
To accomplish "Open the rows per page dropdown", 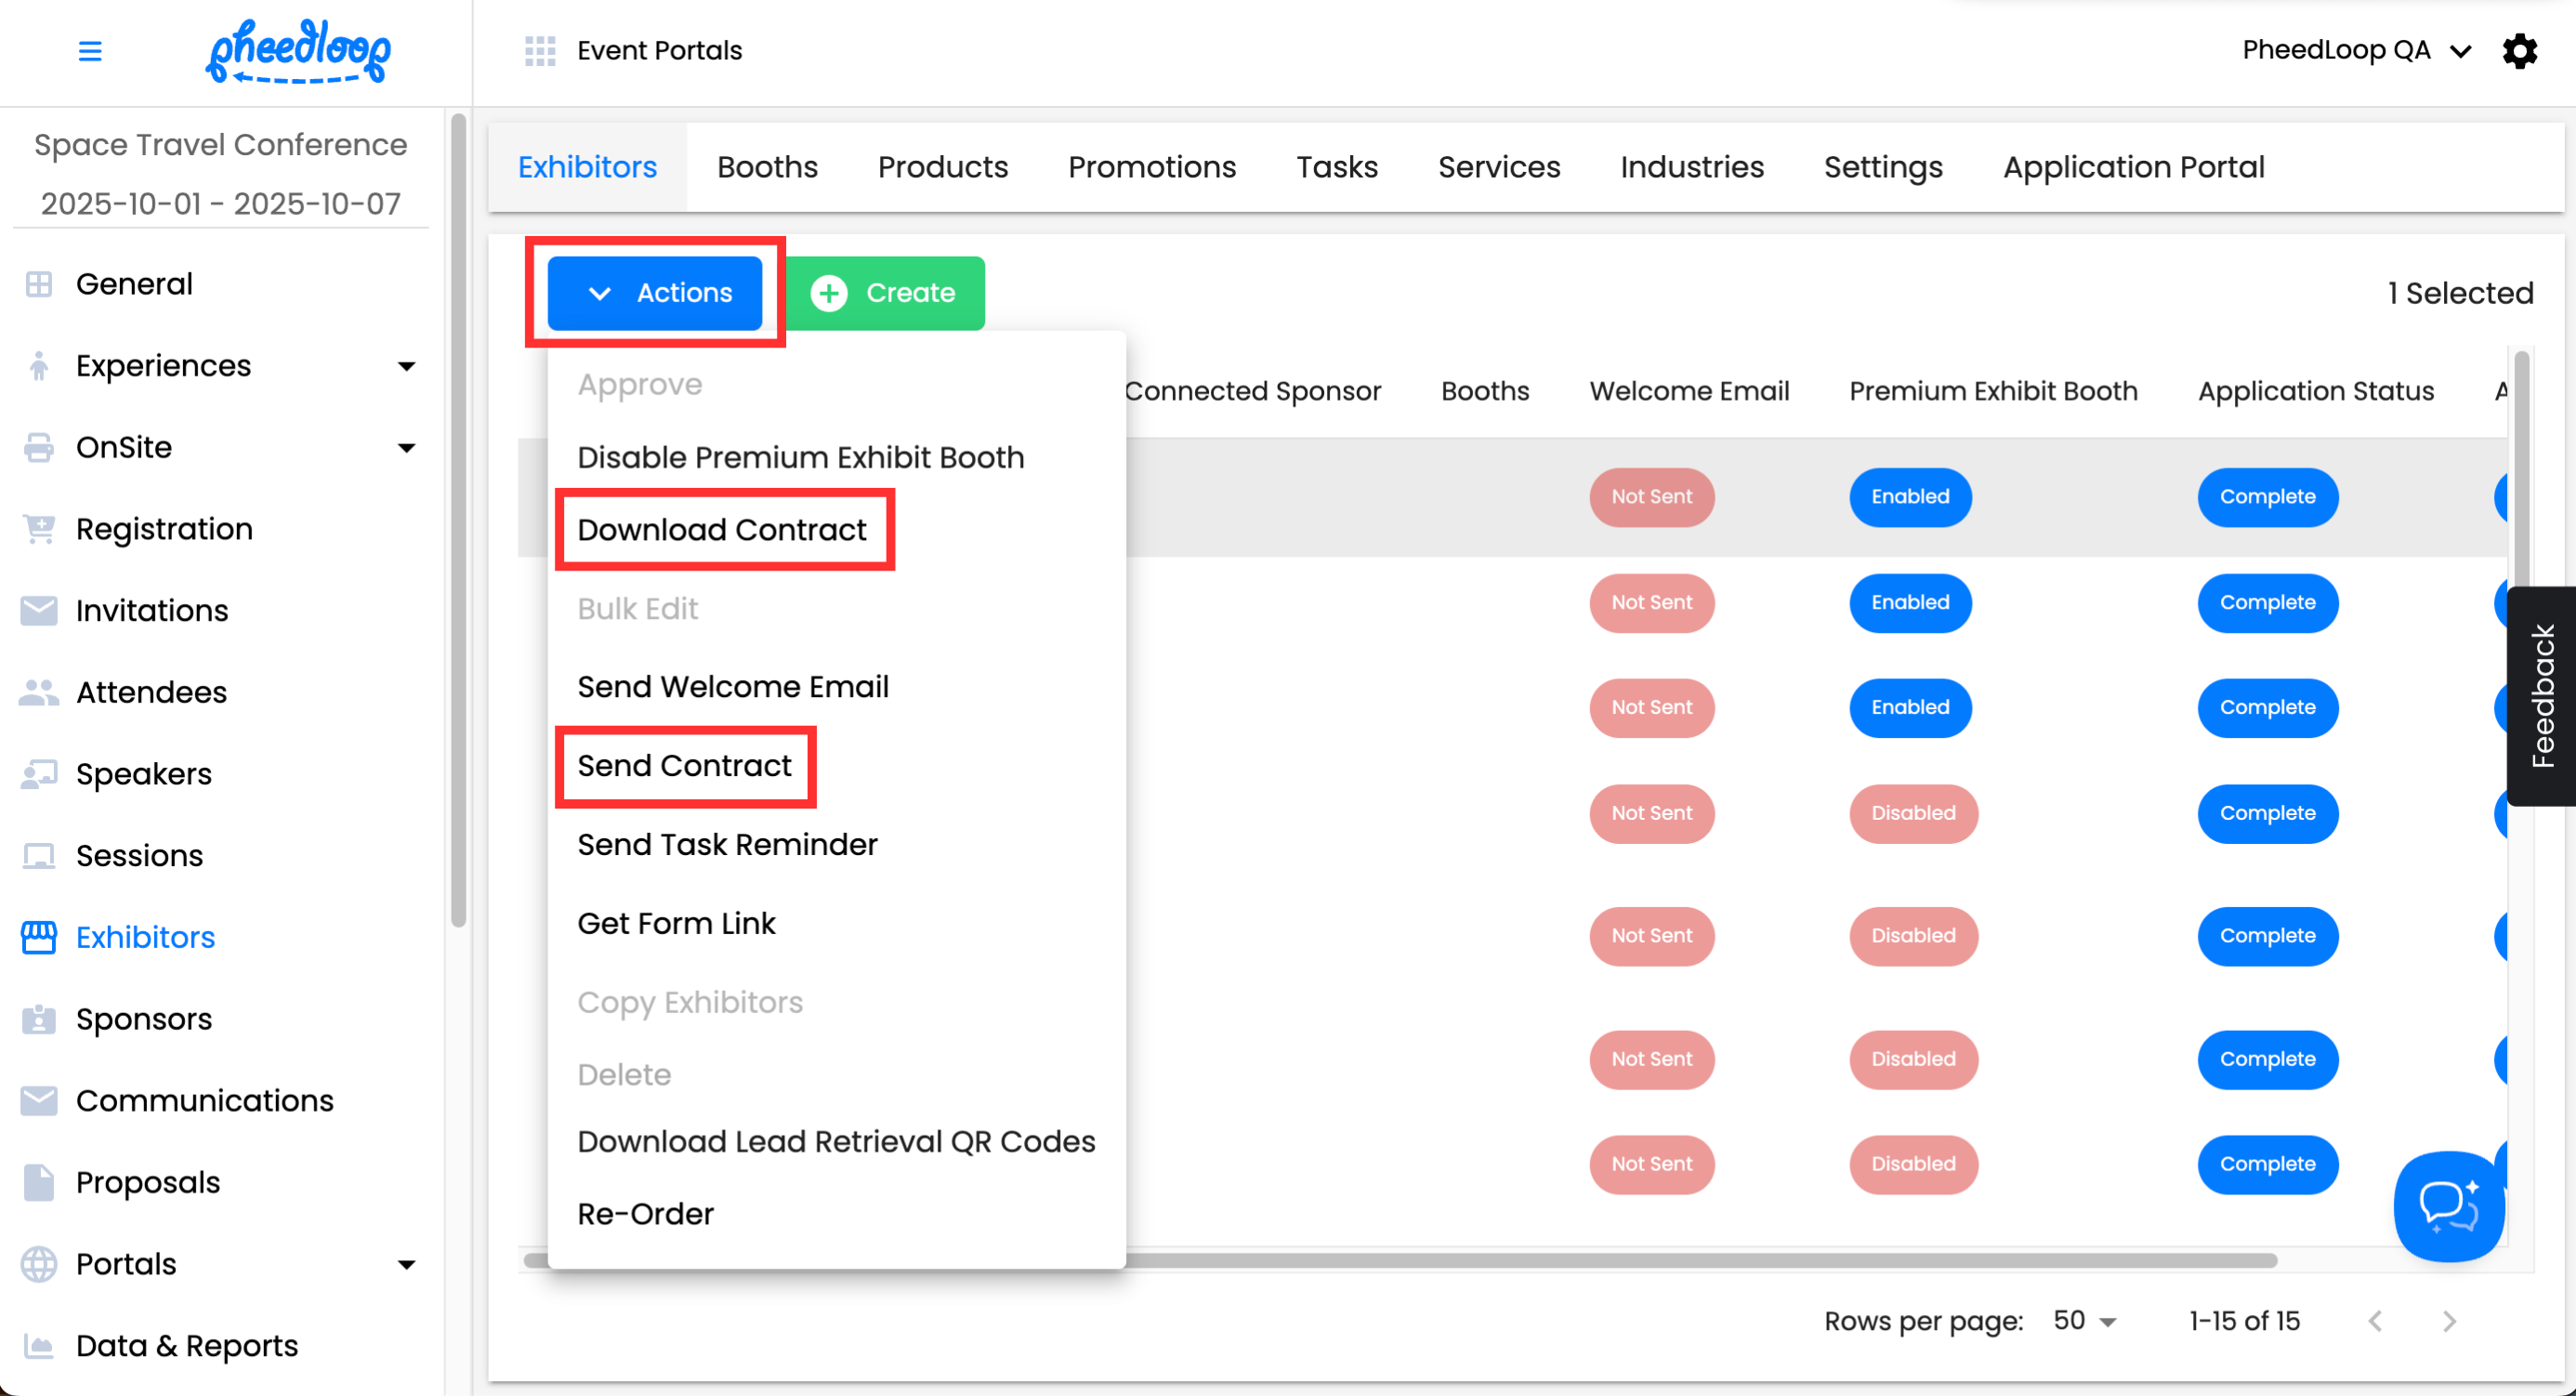I will click(x=2084, y=1321).
